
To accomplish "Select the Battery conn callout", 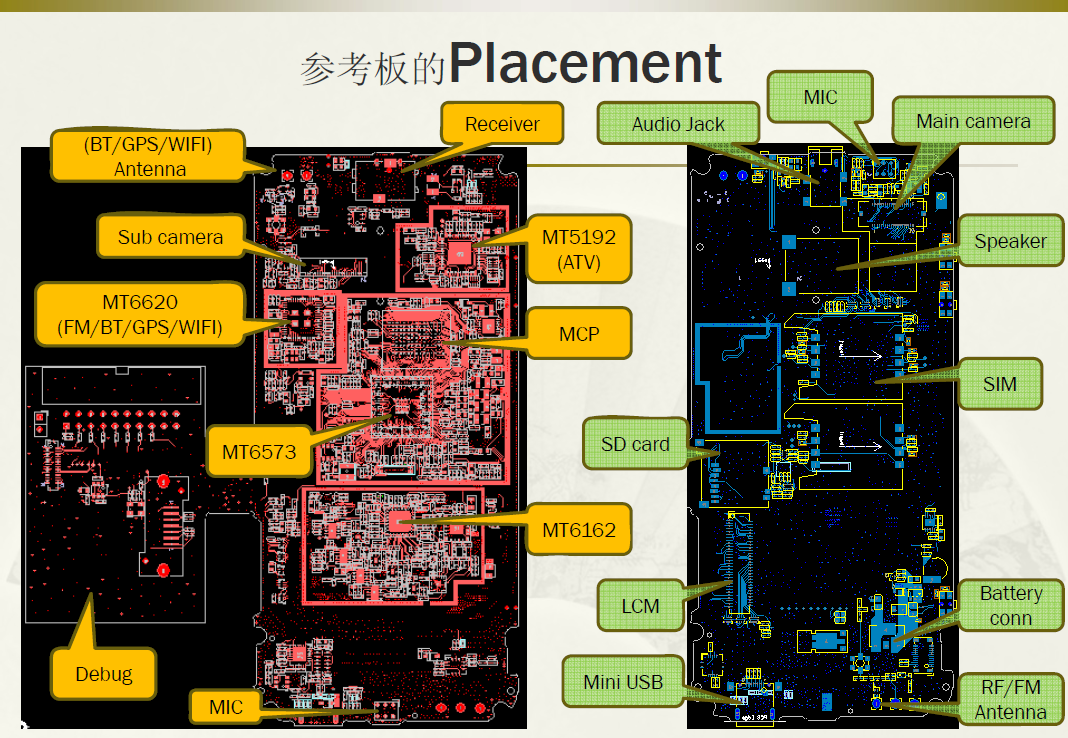I will pyautogui.click(x=1011, y=605).
